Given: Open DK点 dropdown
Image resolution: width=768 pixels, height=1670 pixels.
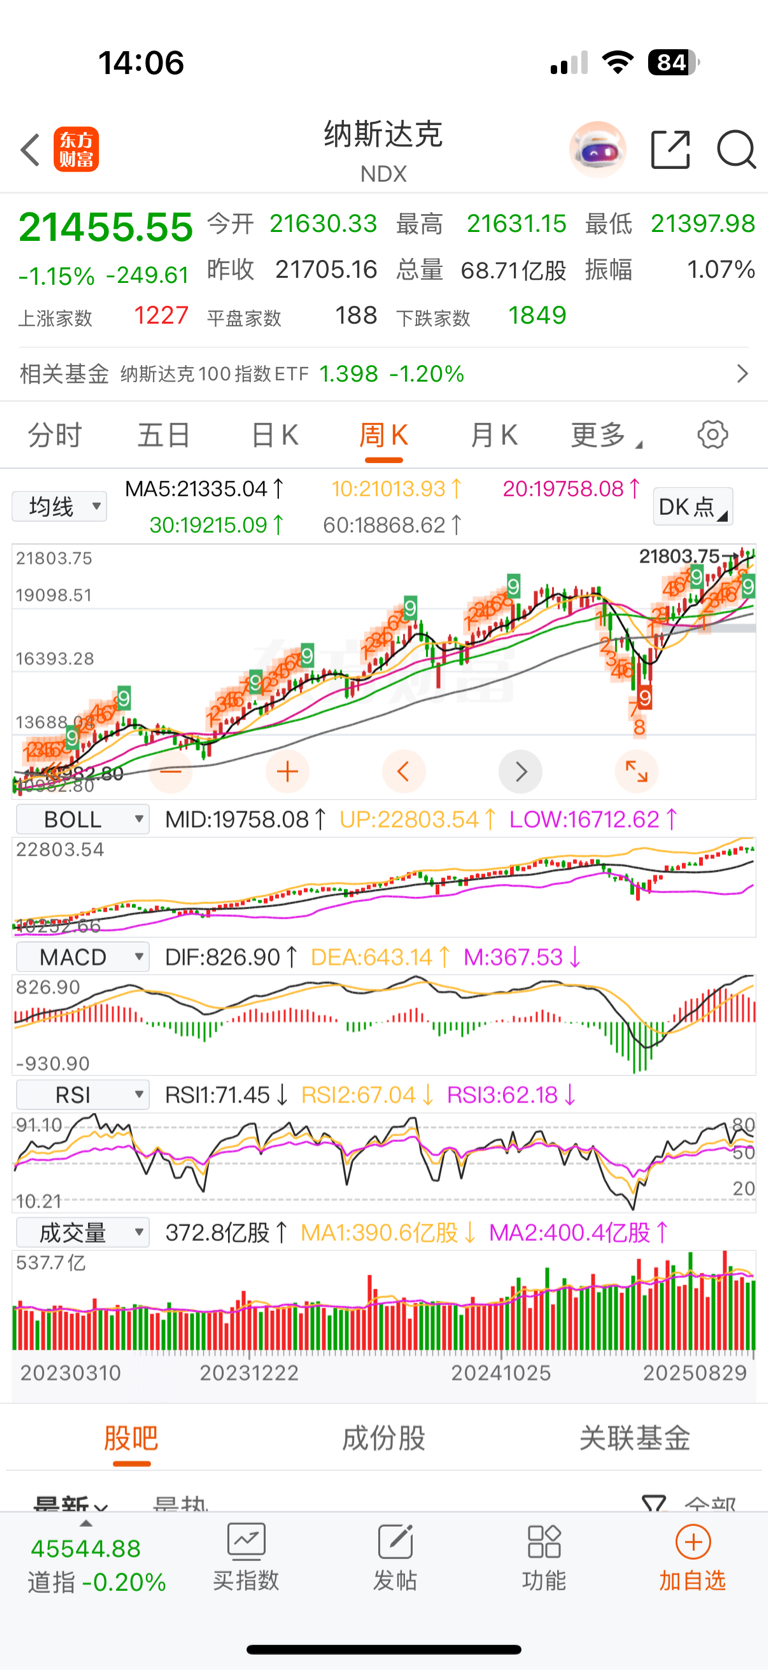Looking at the screenshot, I should click(693, 506).
